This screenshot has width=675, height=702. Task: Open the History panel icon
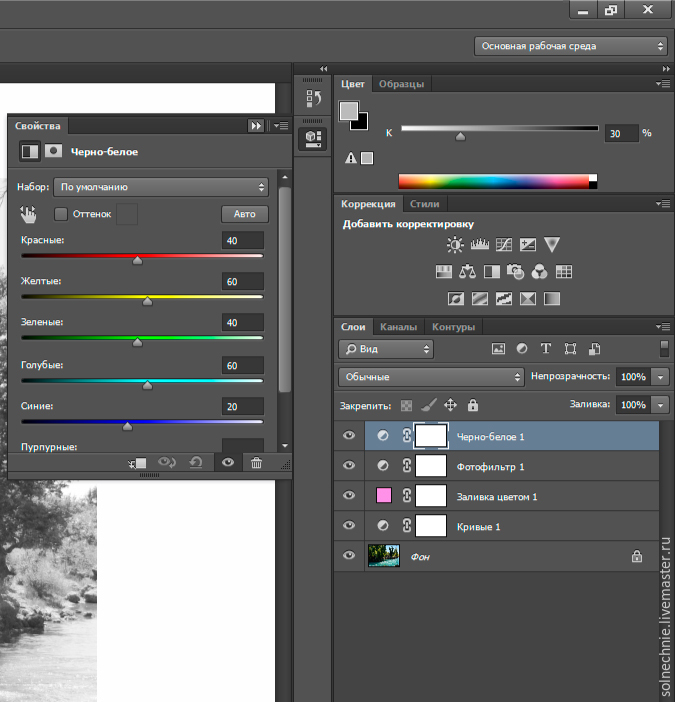point(313,98)
